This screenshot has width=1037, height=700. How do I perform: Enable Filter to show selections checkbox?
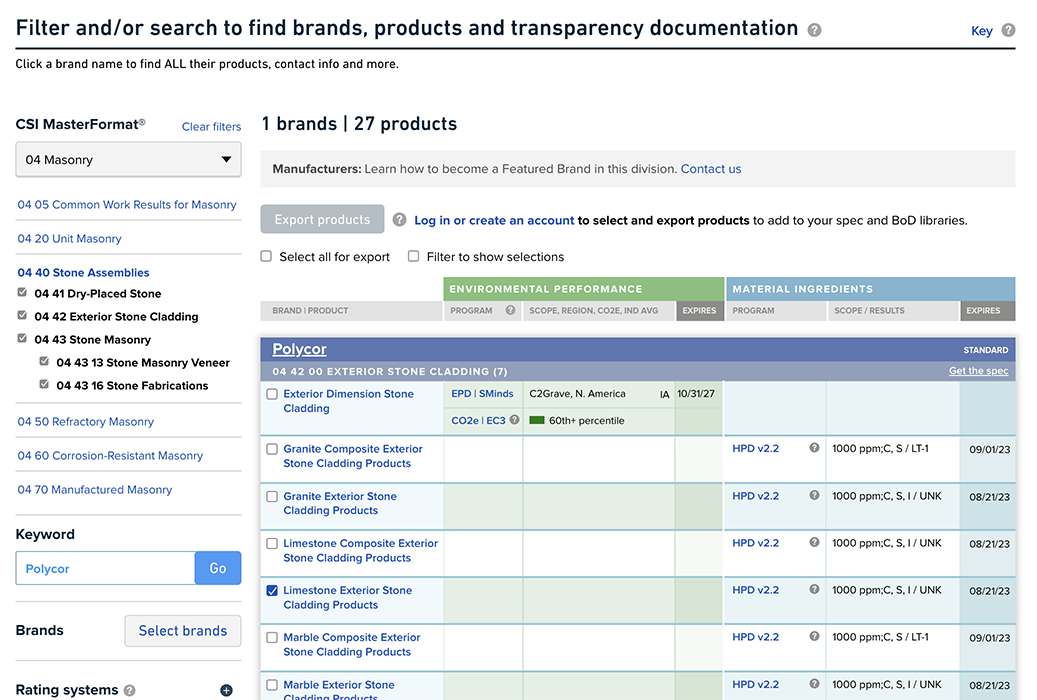pyautogui.click(x=414, y=257)
